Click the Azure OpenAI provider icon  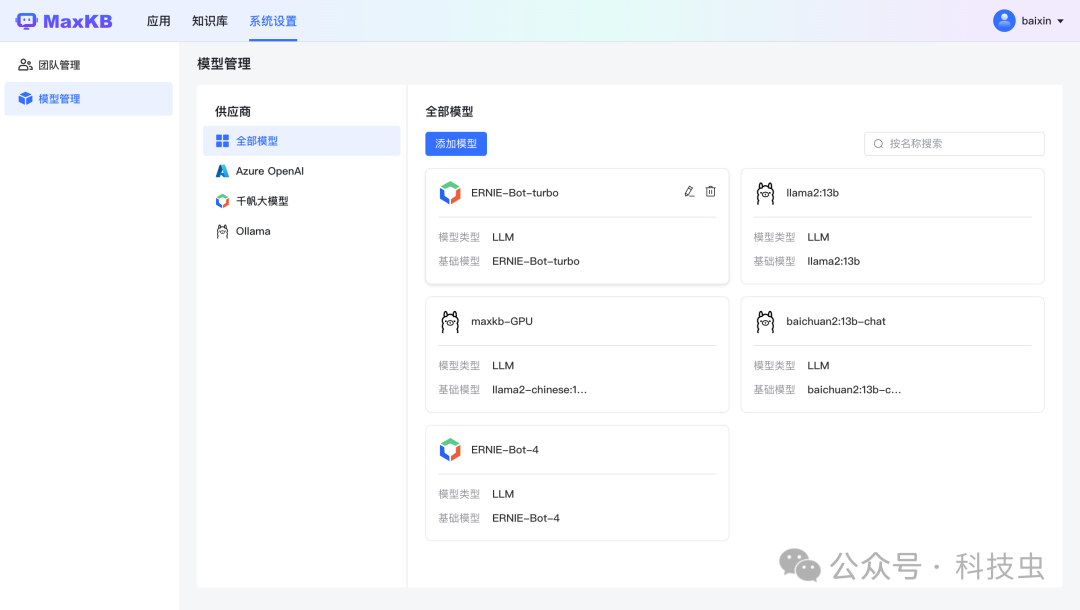coord(222,170)
